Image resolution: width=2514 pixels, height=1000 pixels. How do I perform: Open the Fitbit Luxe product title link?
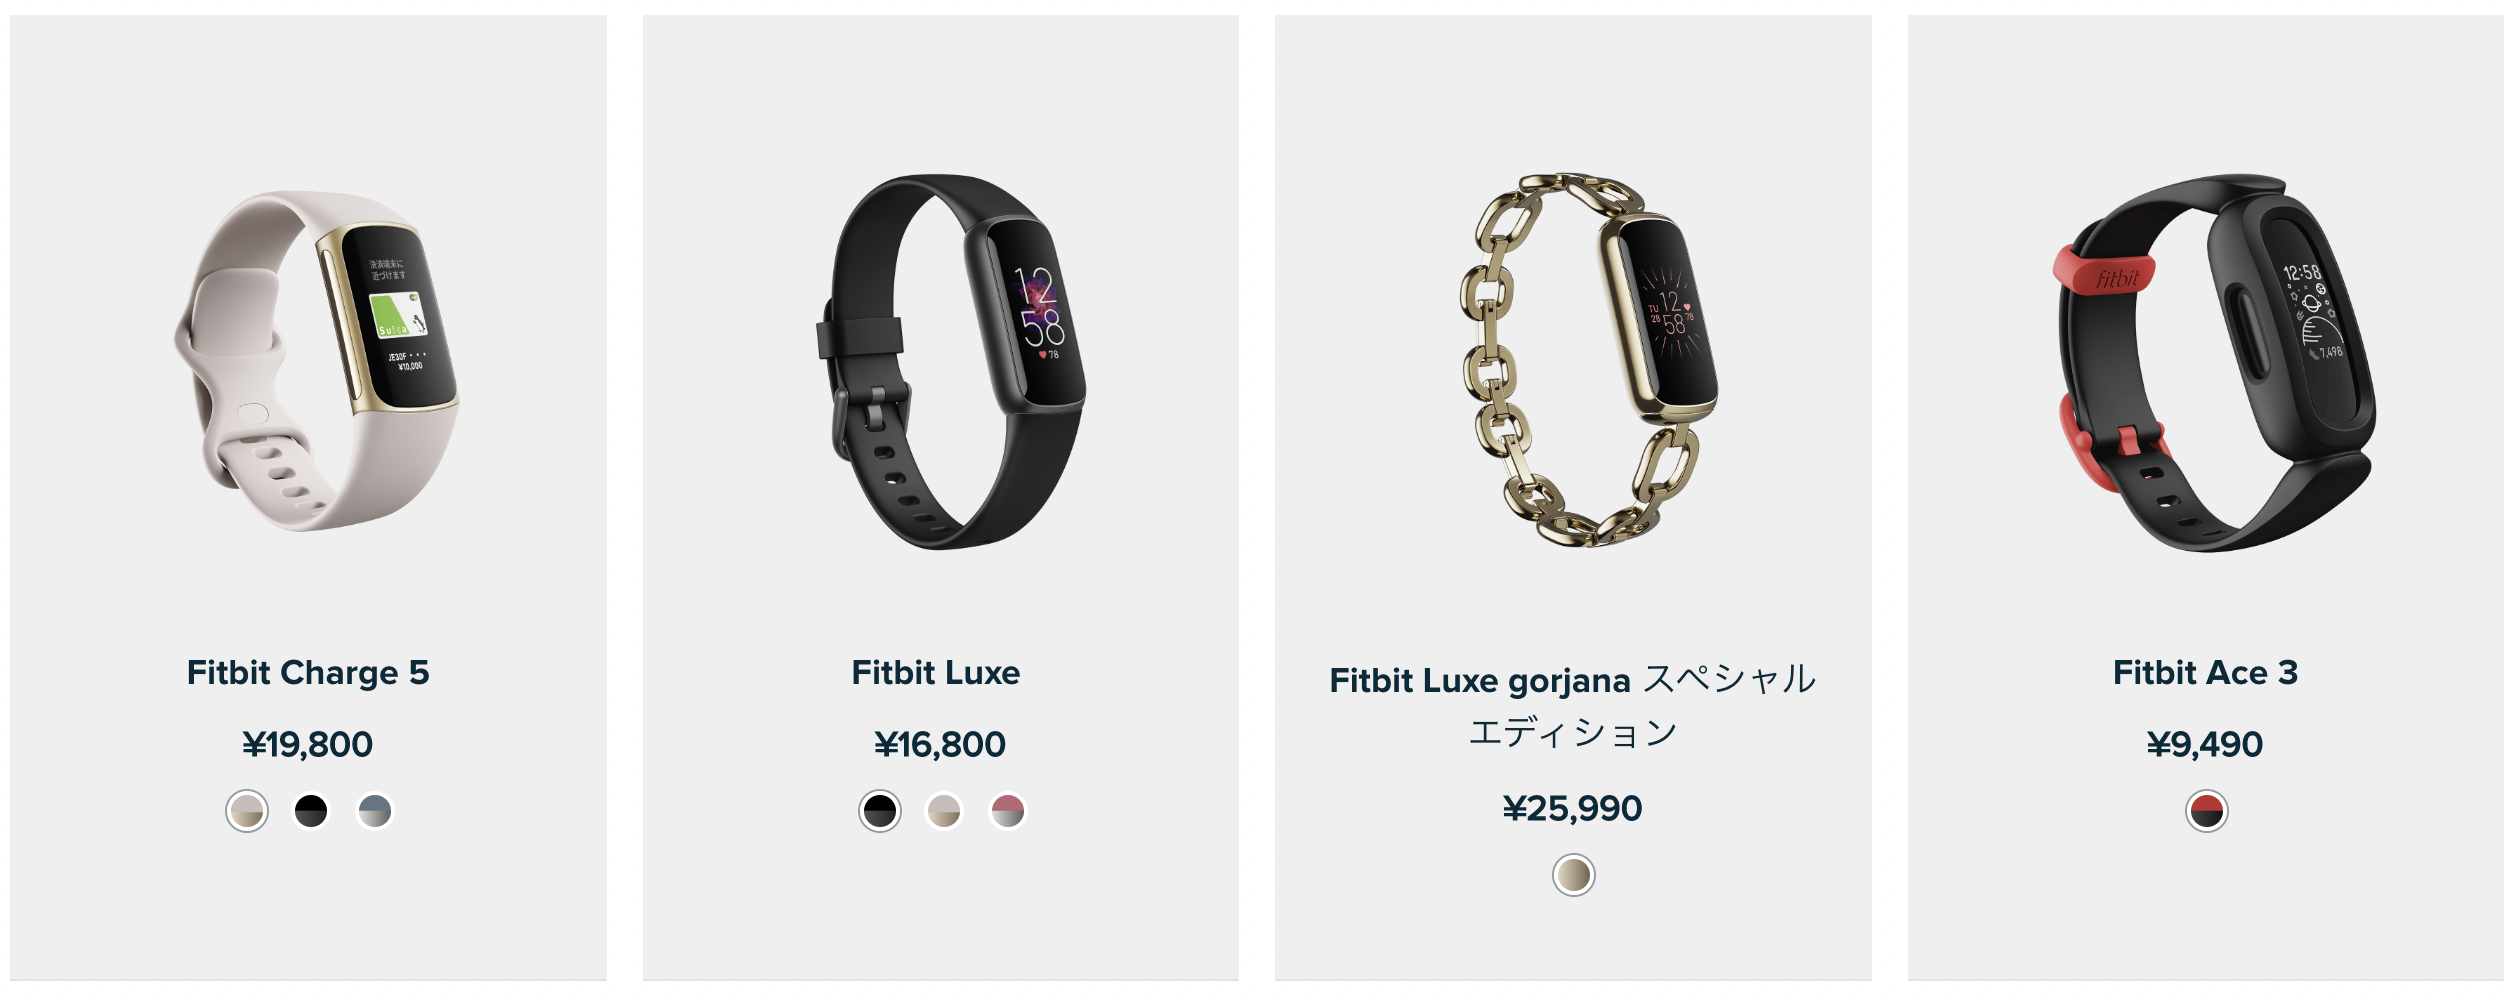pyautogui.click(x=936, y=673)
